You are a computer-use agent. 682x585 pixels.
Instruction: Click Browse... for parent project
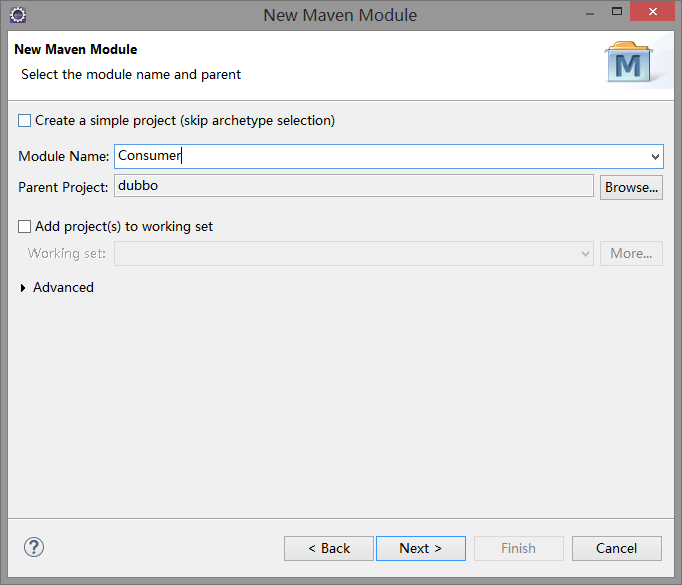point(631,187)
